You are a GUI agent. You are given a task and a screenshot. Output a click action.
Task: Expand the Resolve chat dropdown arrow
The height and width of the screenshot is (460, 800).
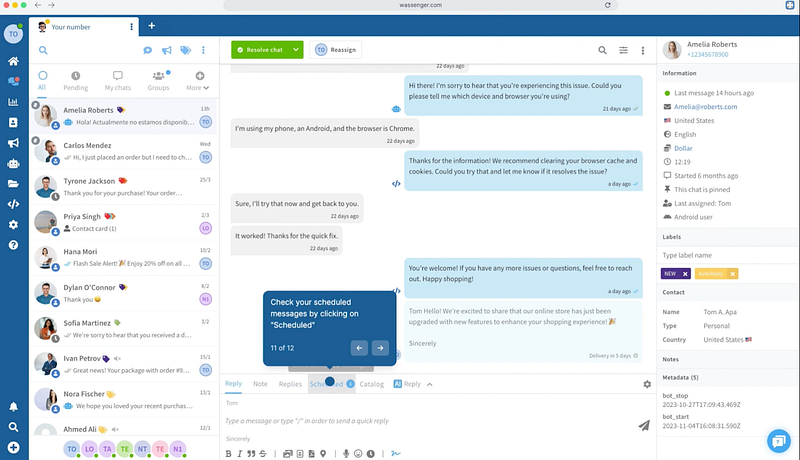pos(296,50)
